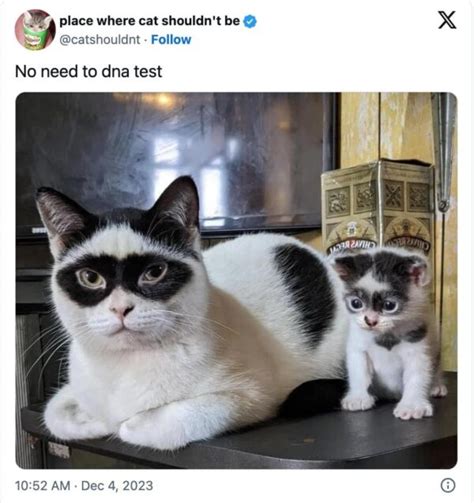Click the @catshouldnt handle
Screen dimensions: 474x503
tap(100, 40)
